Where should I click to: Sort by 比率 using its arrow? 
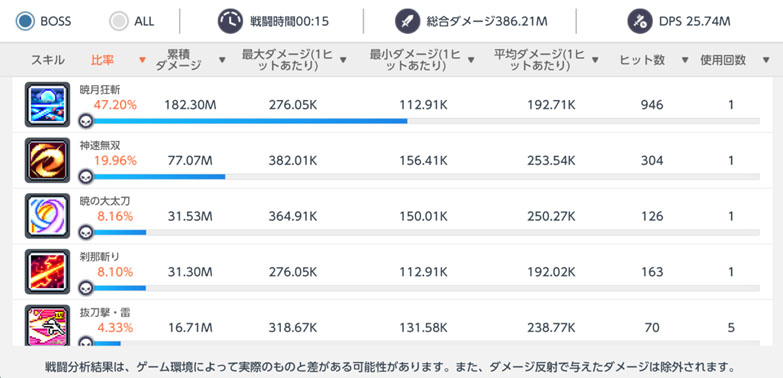(142, 60)
